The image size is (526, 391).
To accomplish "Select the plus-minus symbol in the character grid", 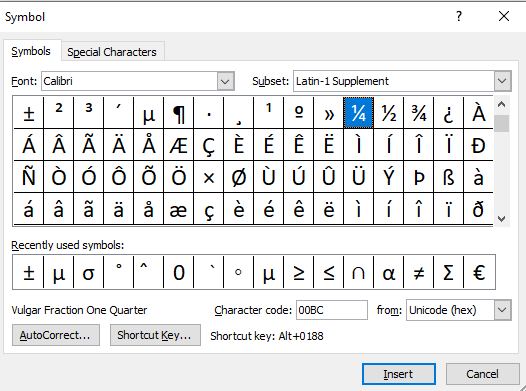I will 29,113.
